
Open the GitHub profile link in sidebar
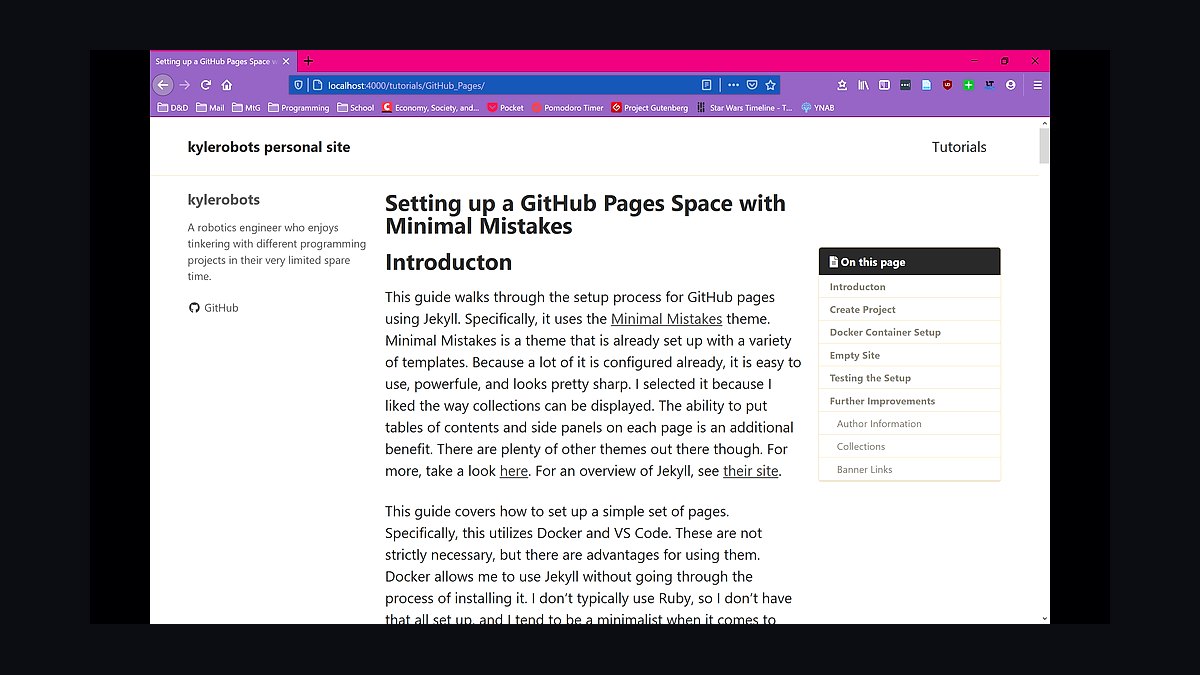(213, 308)
